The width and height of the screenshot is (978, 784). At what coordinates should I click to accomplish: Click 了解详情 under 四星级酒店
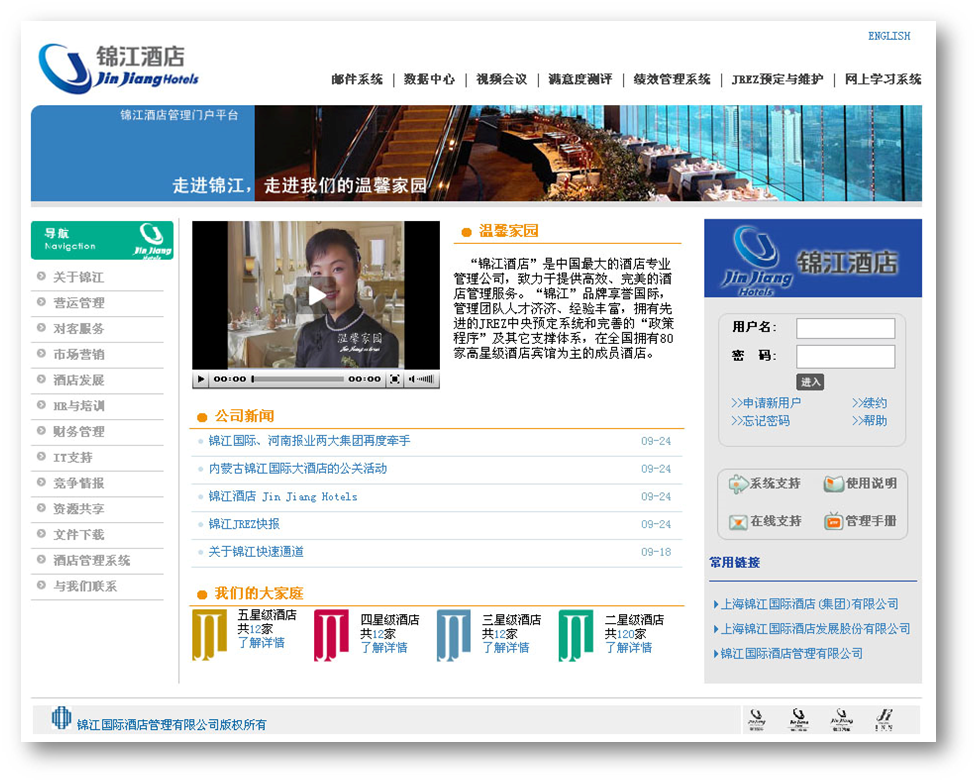[x=384, y=647]
